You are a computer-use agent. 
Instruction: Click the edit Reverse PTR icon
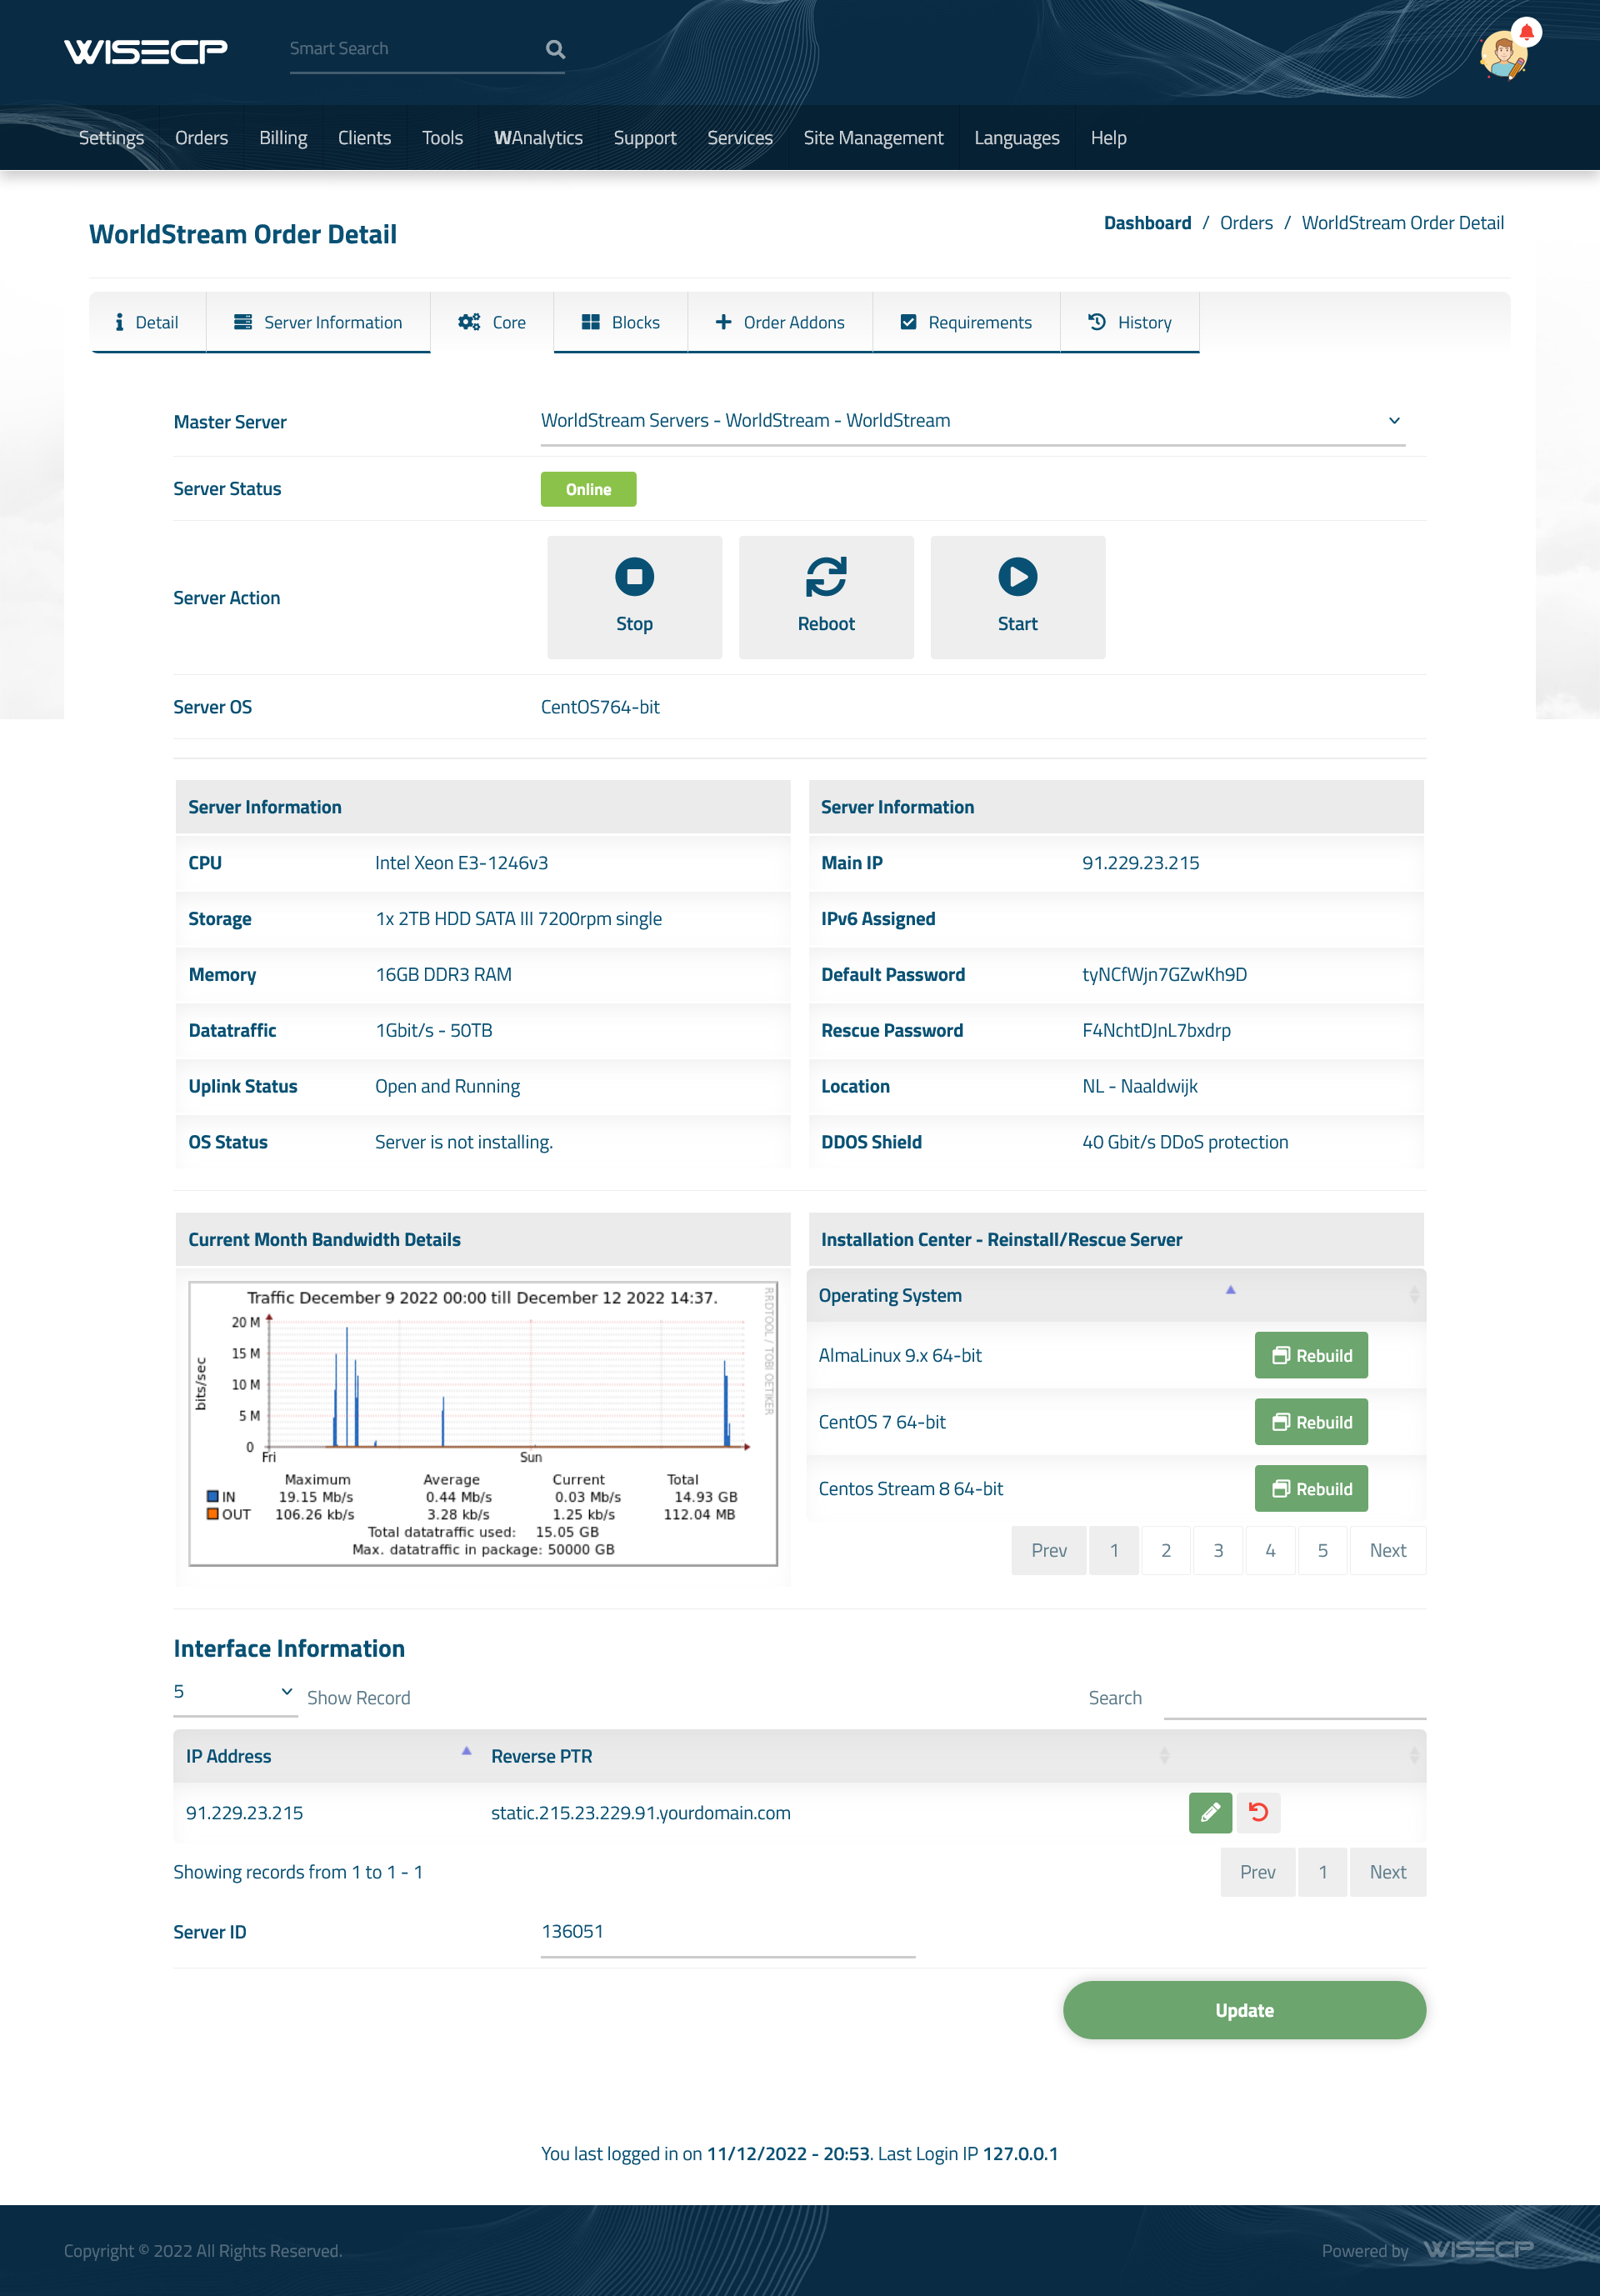coord(1211,1811)
